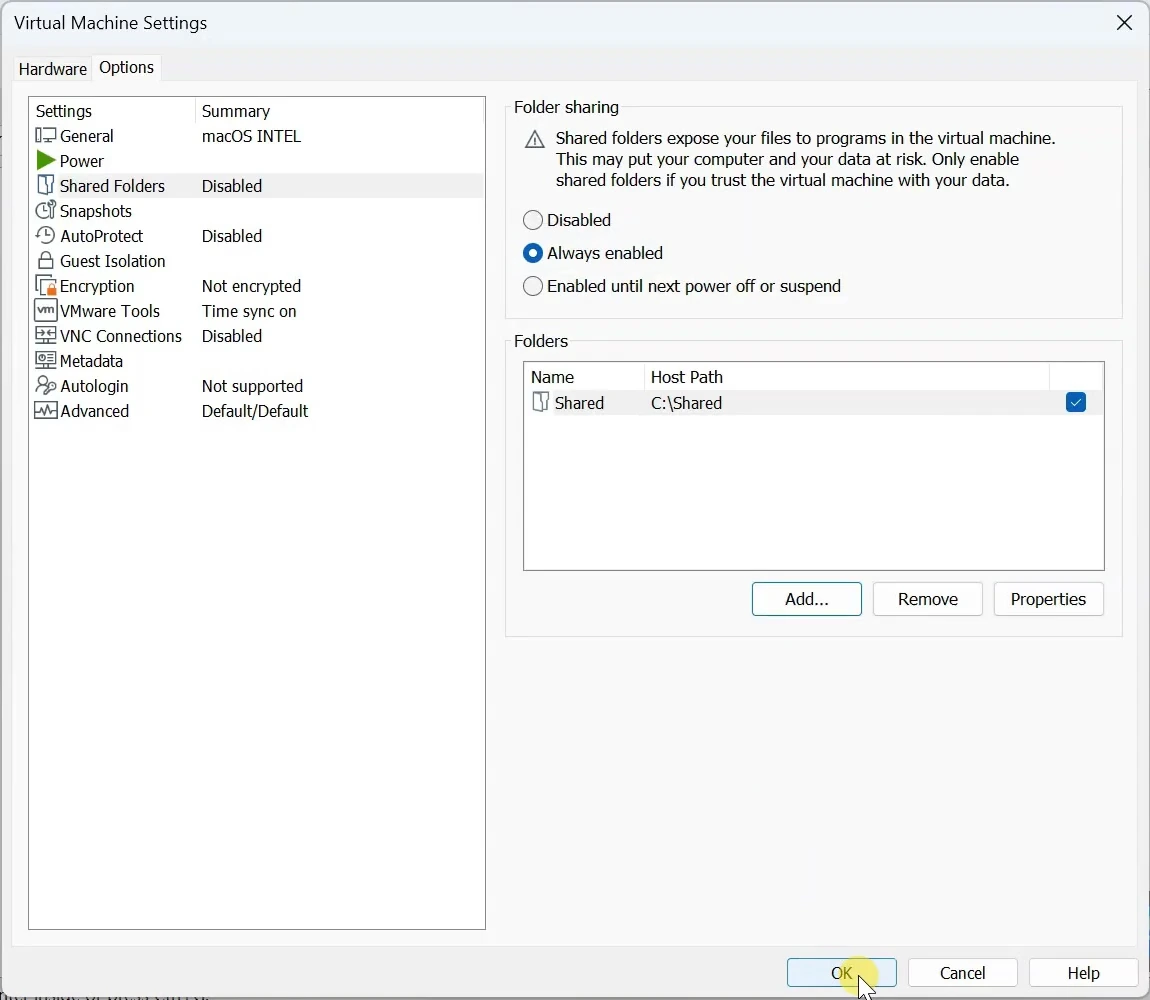The width and height of the screenshot is (1150, 1000).
Task: Select the General settings row label
Action: 87,136
